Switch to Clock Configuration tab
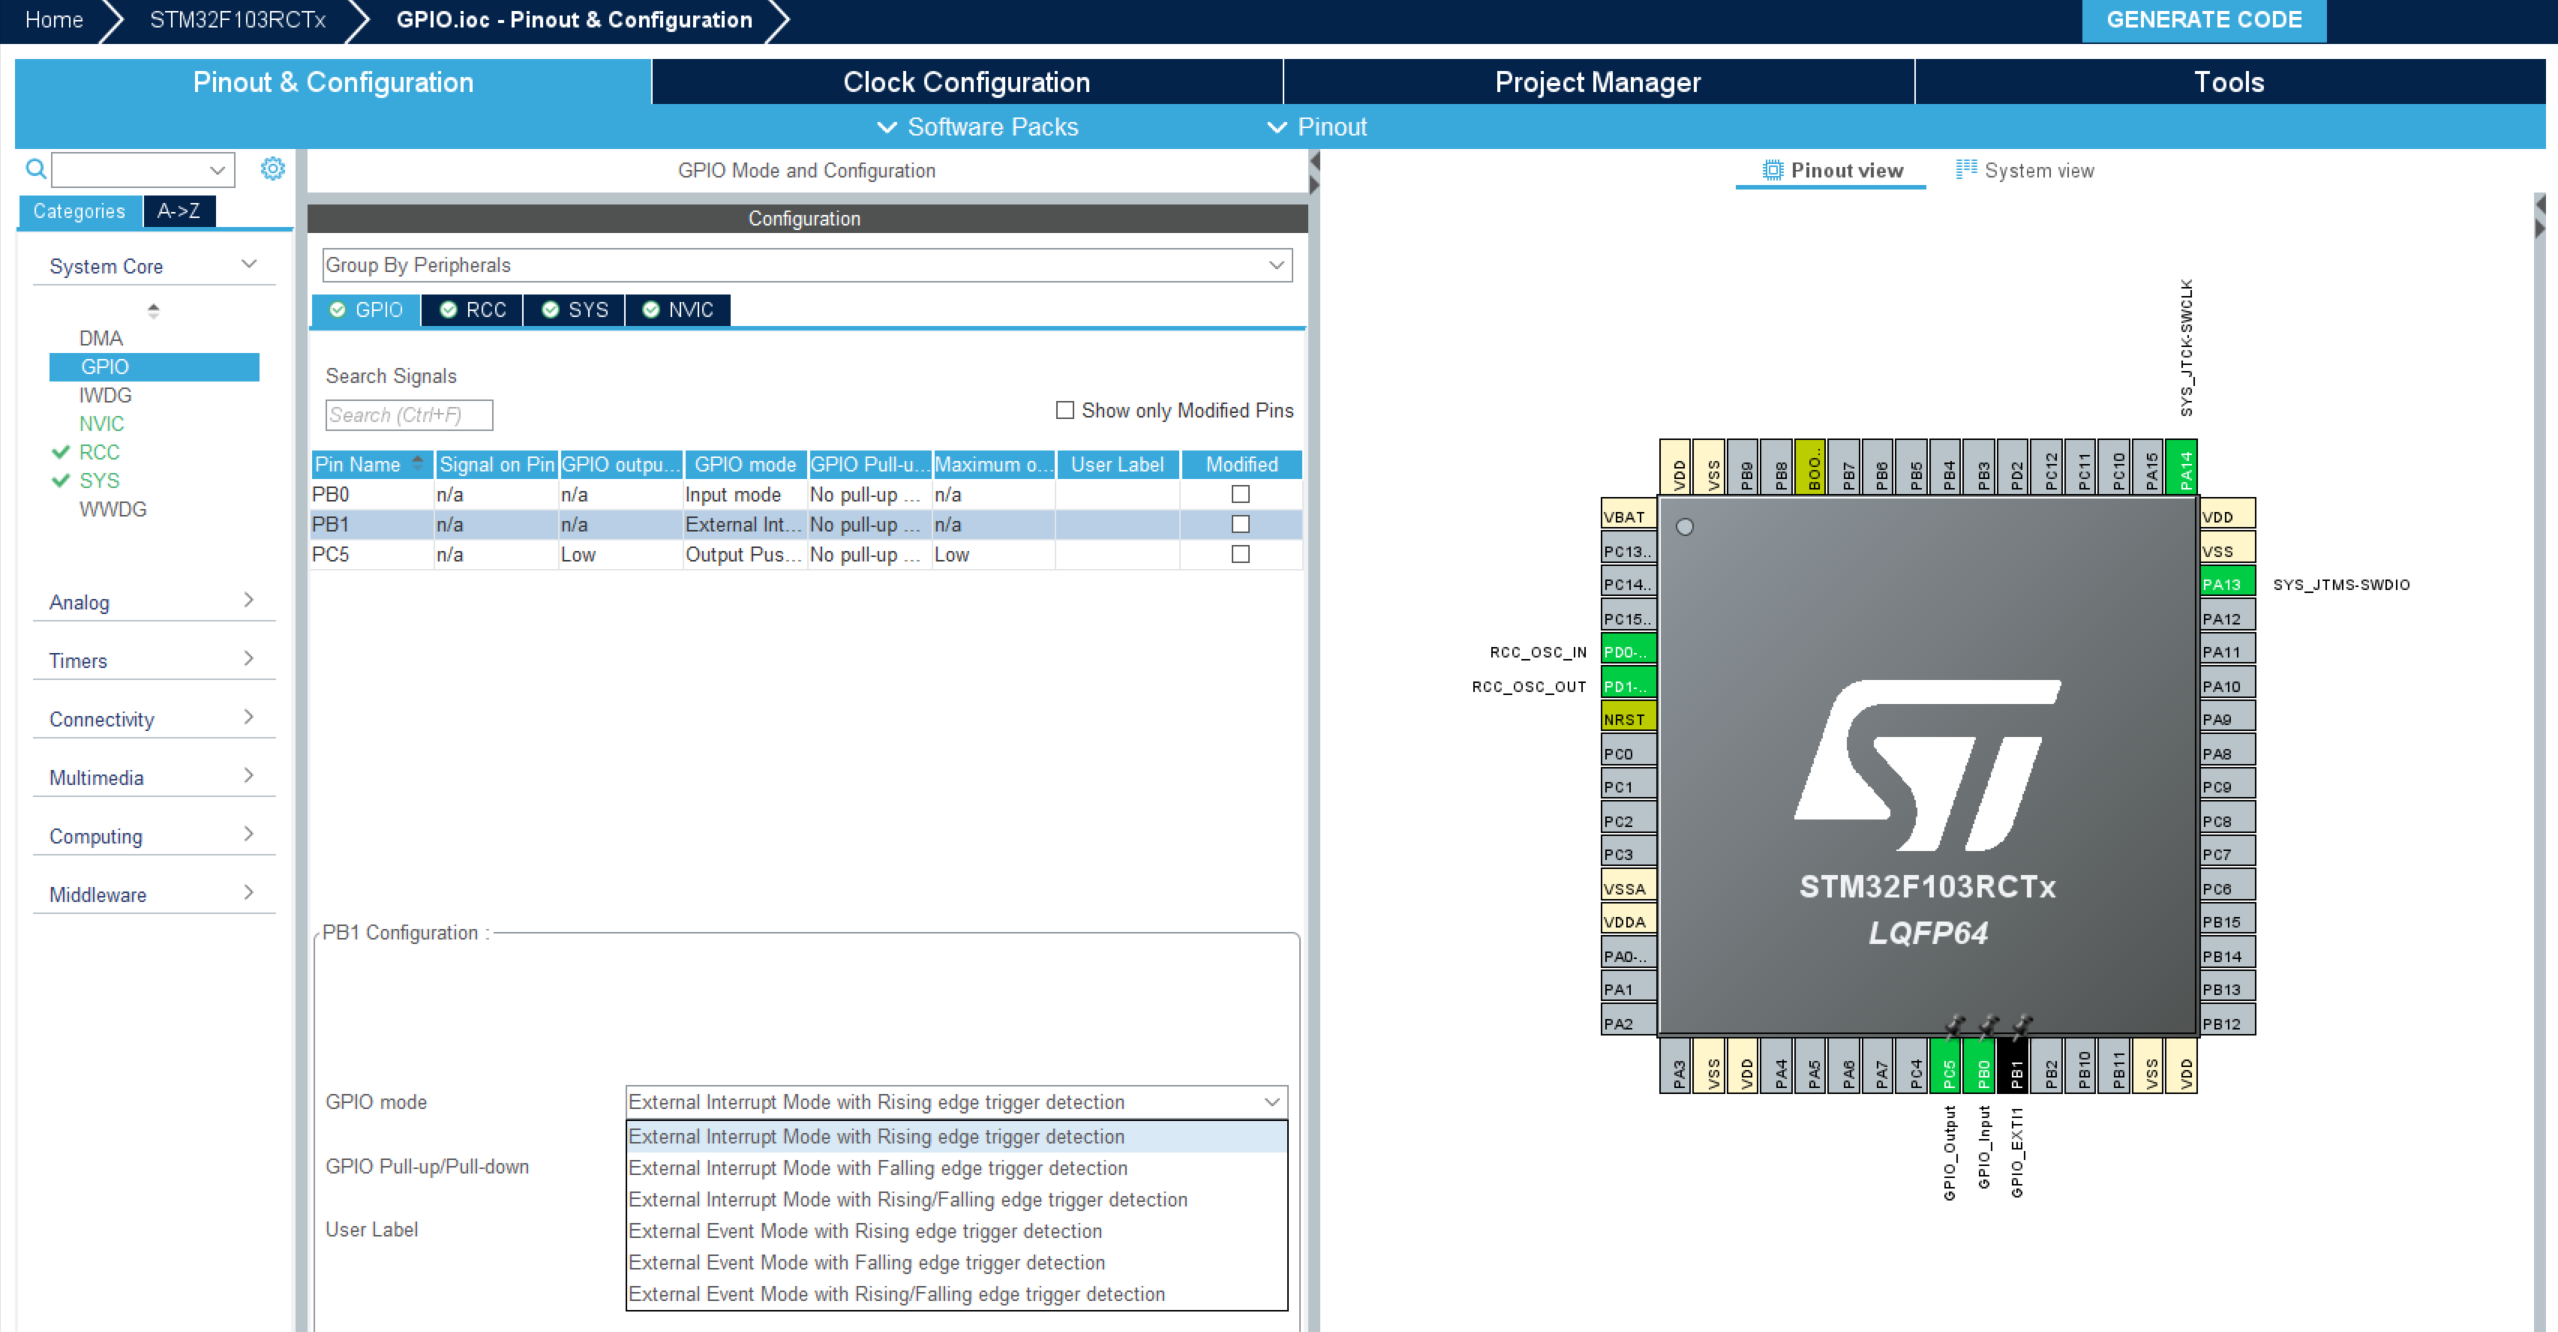This screenshot has width=2558, height=1332. pyautogui.click(x=966, y=82)
